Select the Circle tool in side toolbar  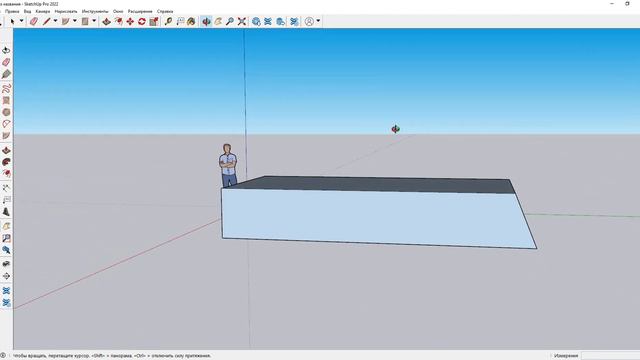coord(6,112)
